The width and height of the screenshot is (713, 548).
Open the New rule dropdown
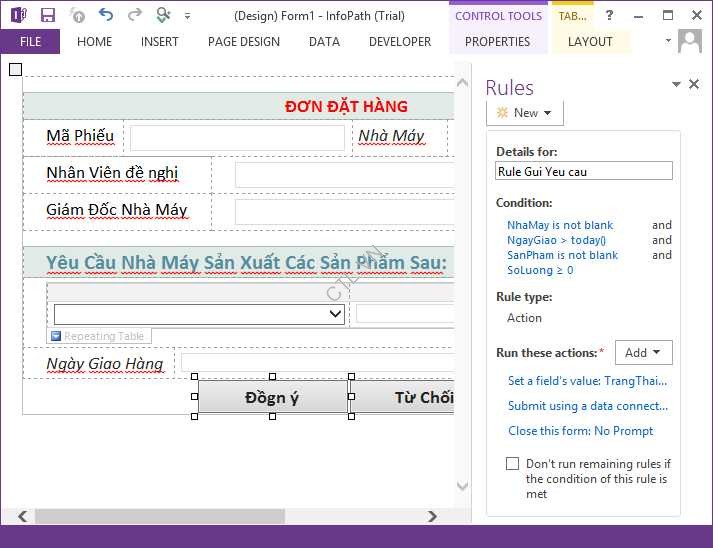pos(525,113)
